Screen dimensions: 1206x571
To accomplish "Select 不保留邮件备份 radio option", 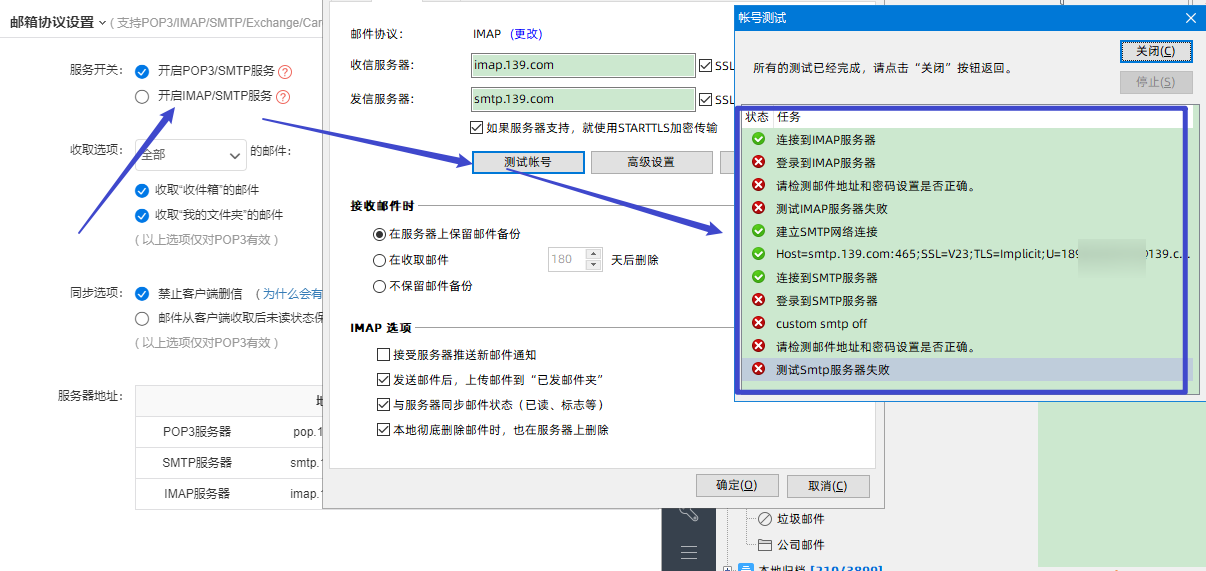I will 379,286.
